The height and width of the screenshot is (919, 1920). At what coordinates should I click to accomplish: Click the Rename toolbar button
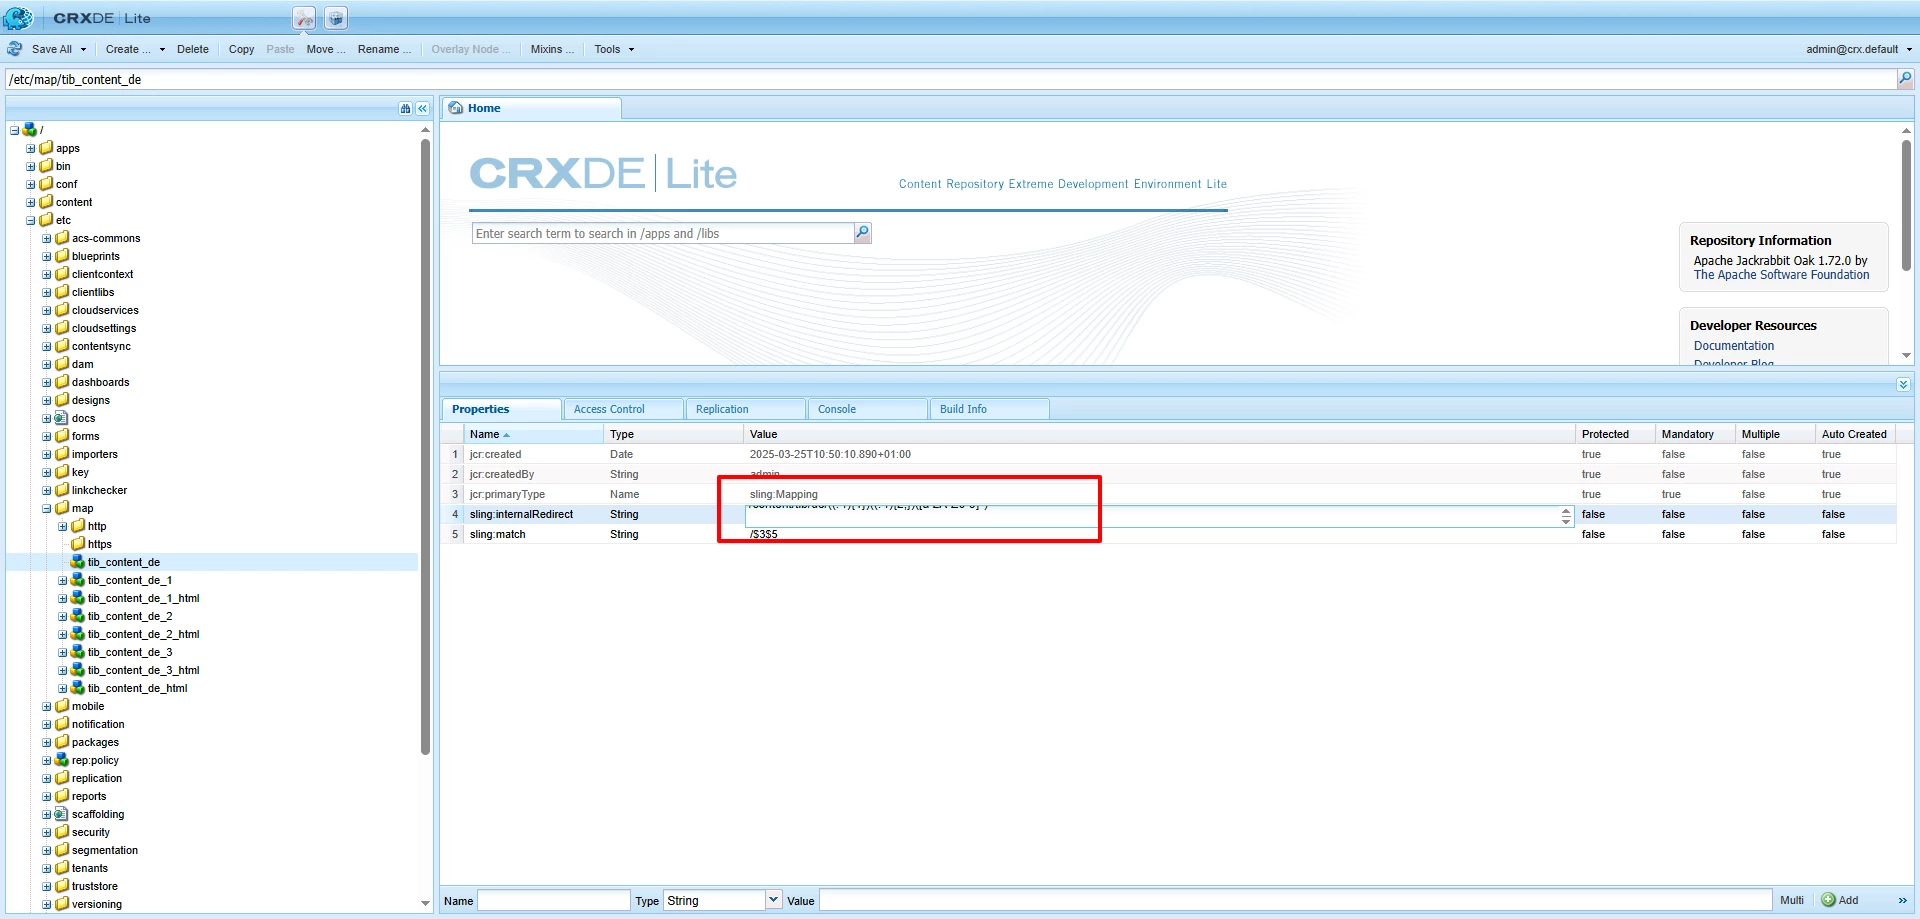coord(384,49)
